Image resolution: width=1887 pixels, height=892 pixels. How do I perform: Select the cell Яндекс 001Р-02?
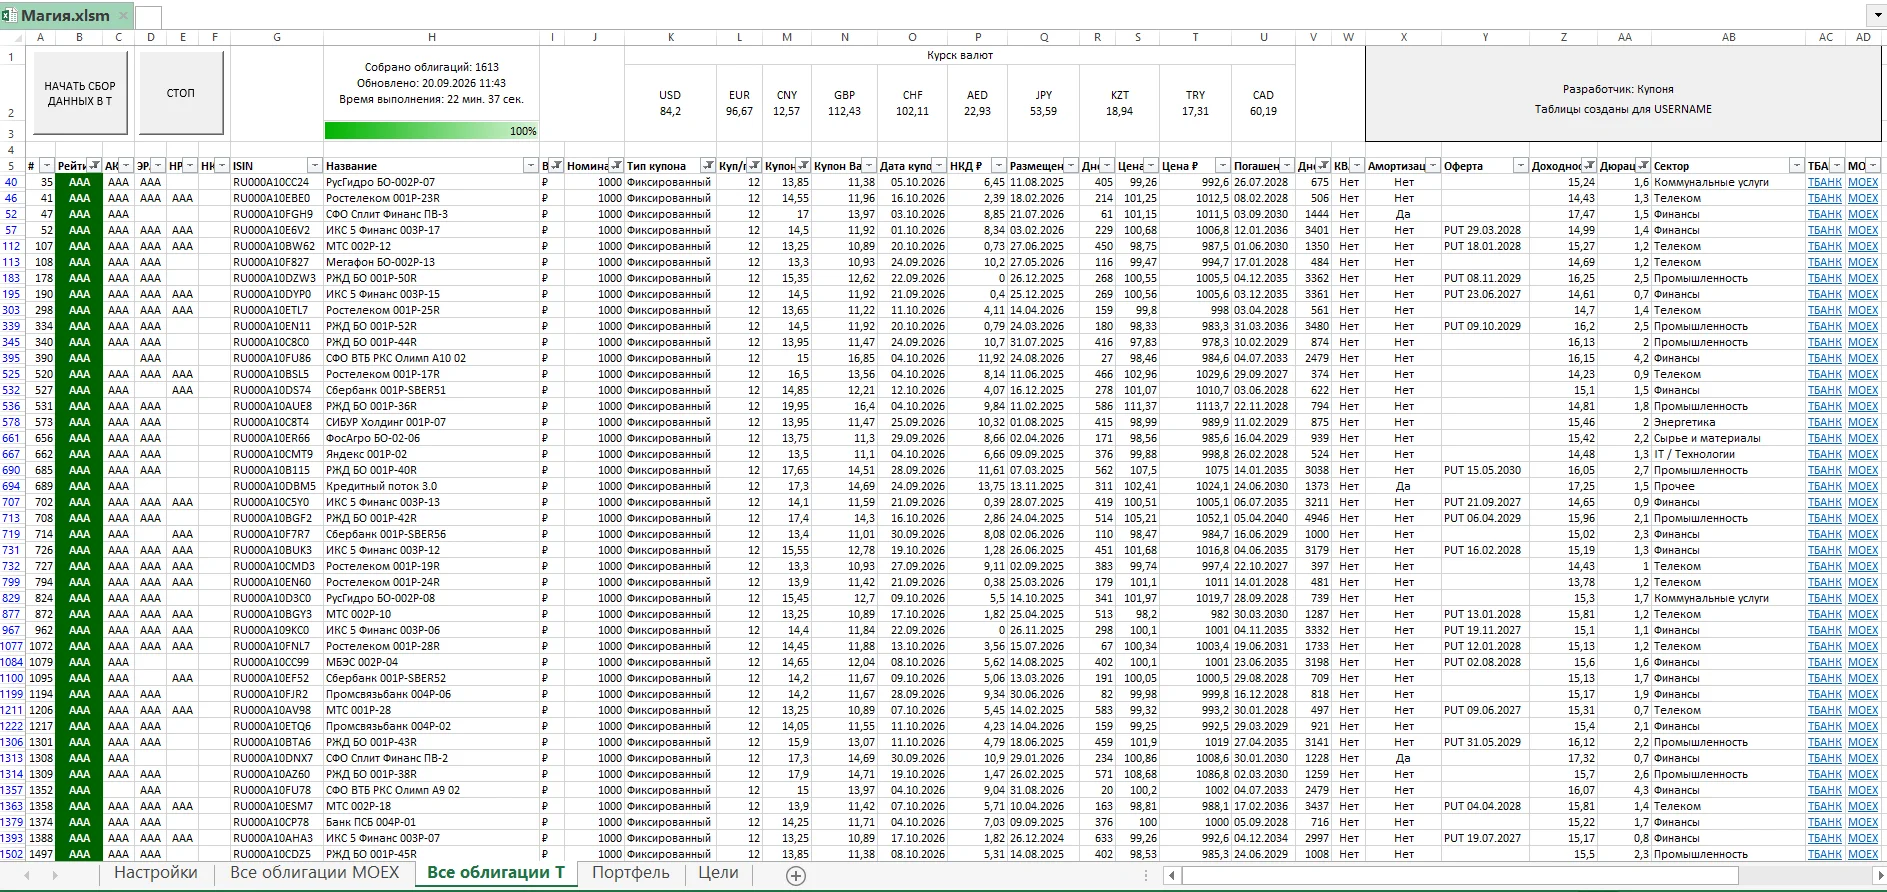pyautogui.click(x=431, y=454)
